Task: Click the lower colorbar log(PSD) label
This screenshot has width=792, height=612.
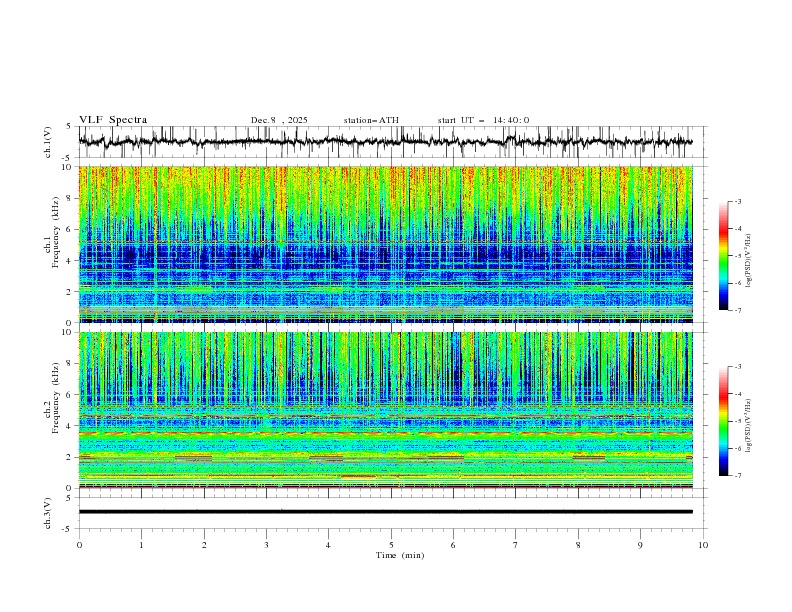Action: (x=749, y=426)
